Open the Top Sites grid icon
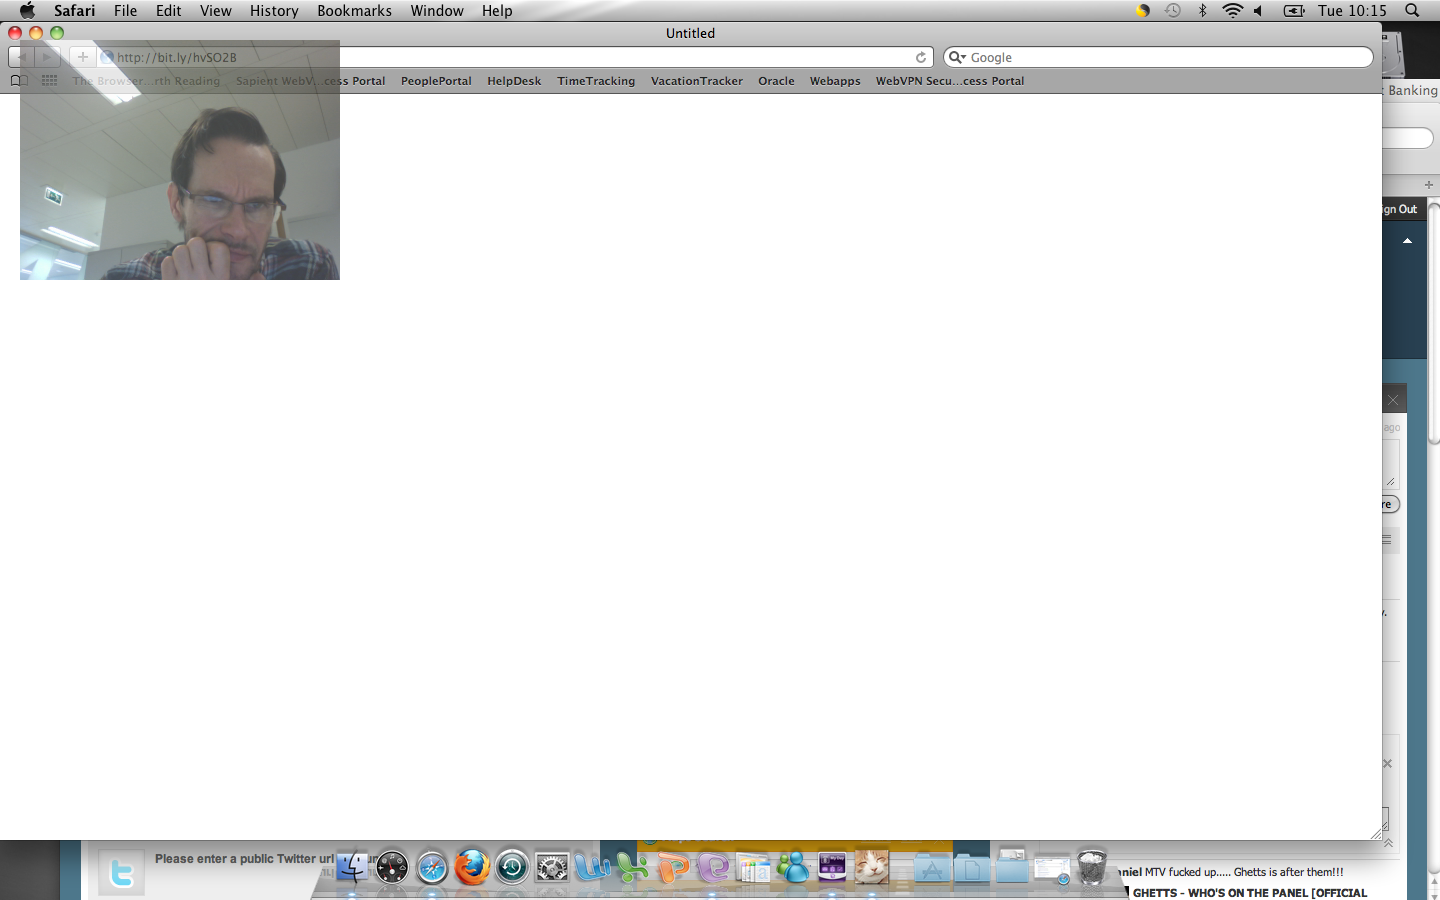The height and width of the screenshot is (900, 1440). 49,81
